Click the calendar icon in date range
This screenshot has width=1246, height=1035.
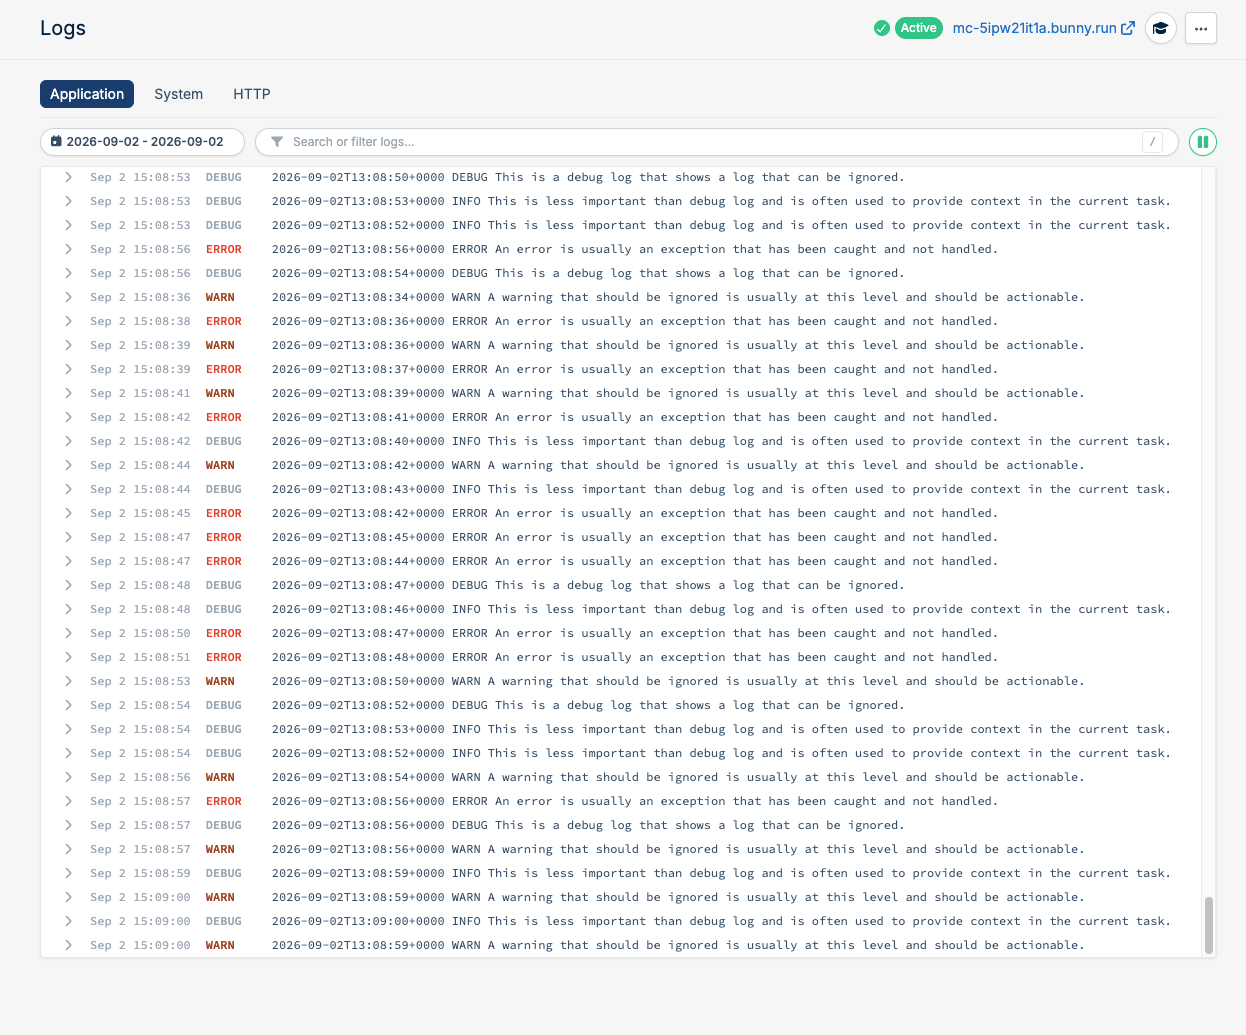[56, 142]
